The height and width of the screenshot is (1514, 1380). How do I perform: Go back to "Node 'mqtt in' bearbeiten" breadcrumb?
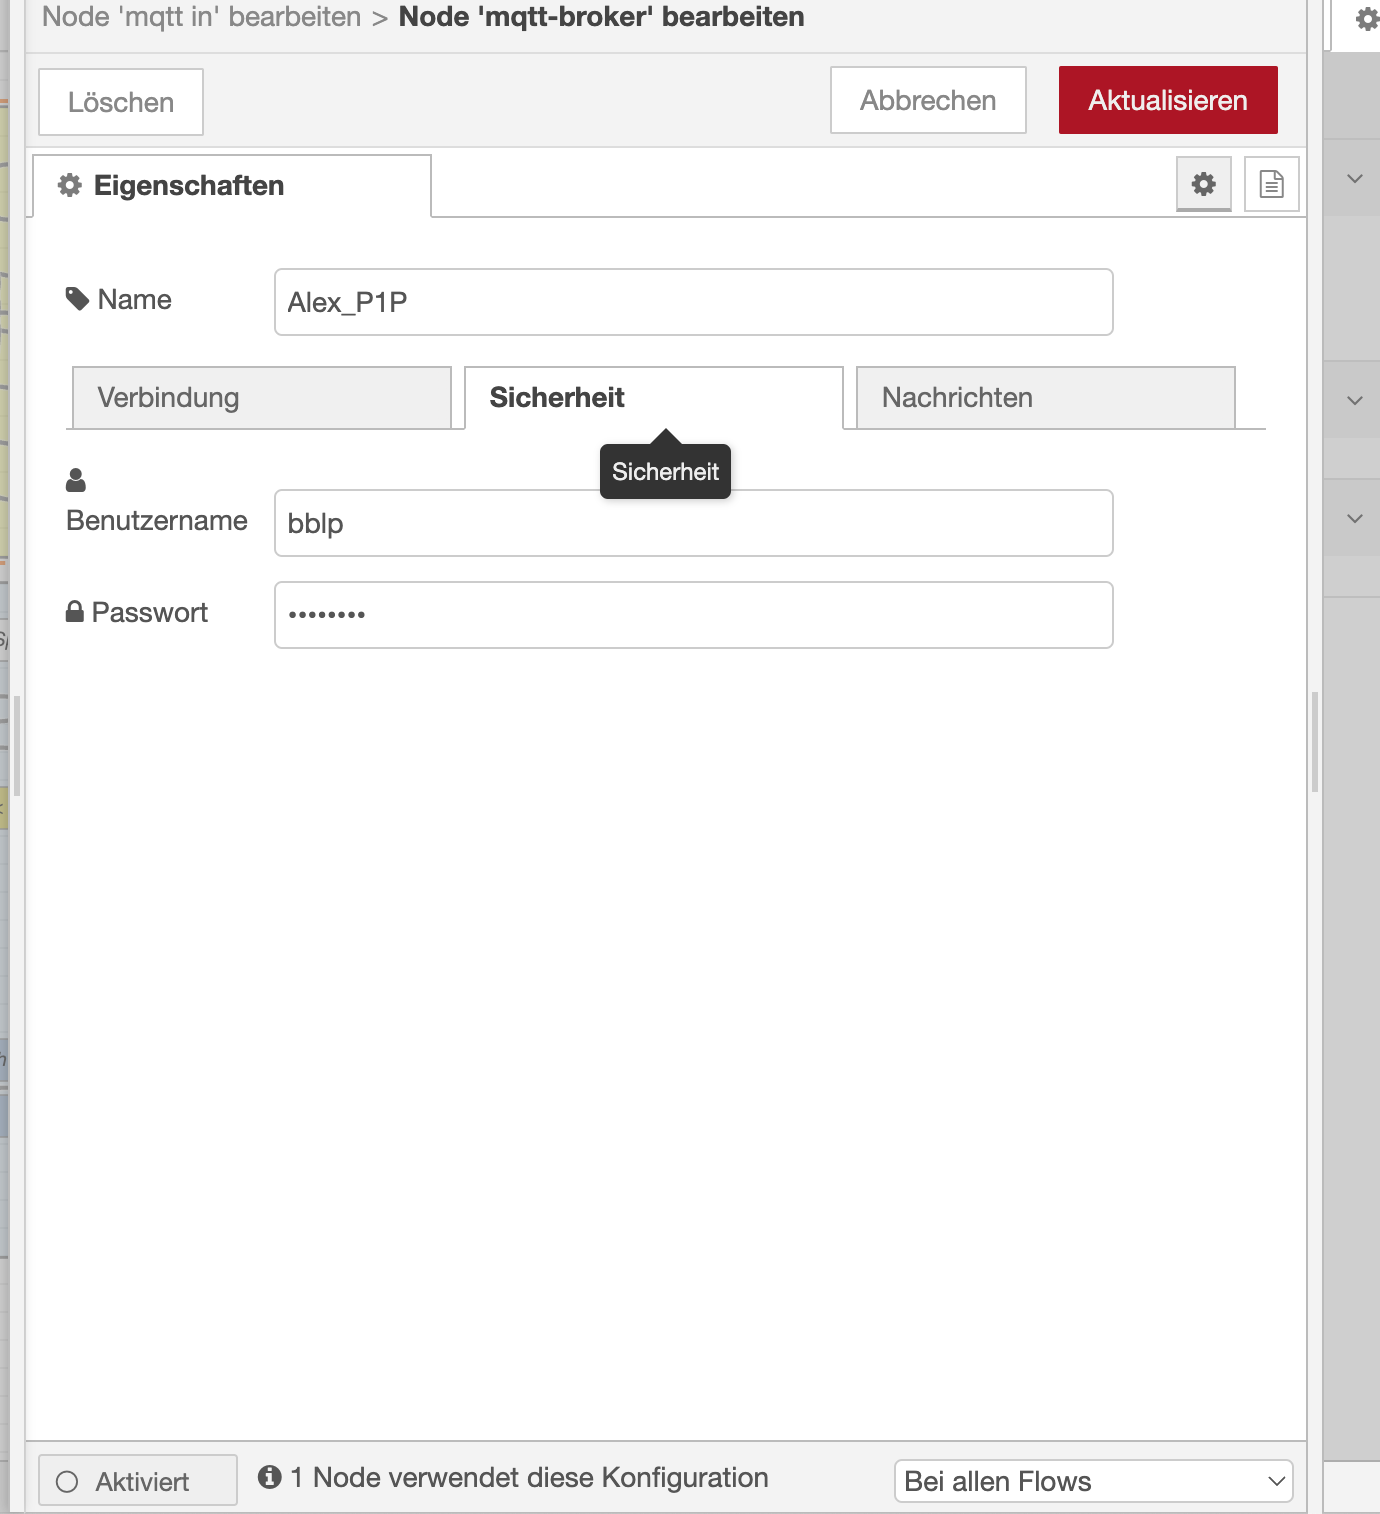[x=202, y=17]
